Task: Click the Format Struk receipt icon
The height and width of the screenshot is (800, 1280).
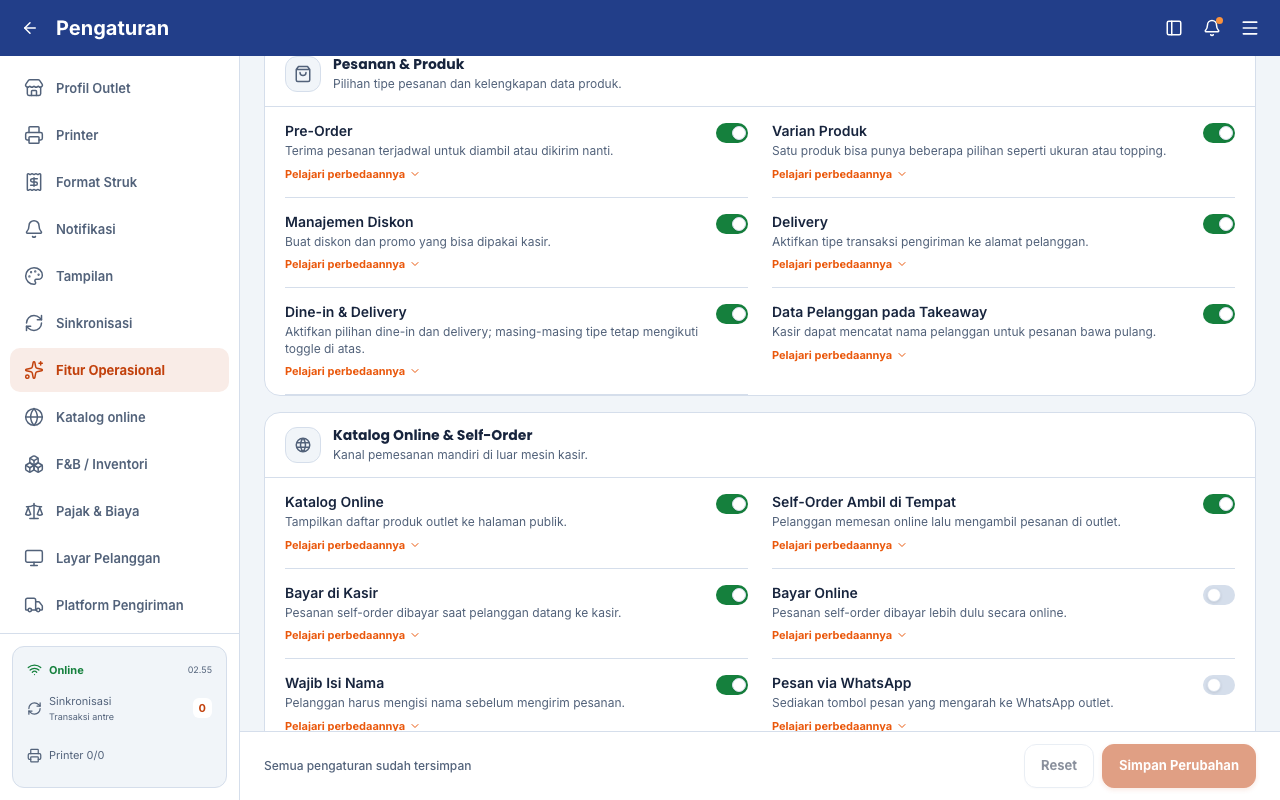Action: click(34, 182)
